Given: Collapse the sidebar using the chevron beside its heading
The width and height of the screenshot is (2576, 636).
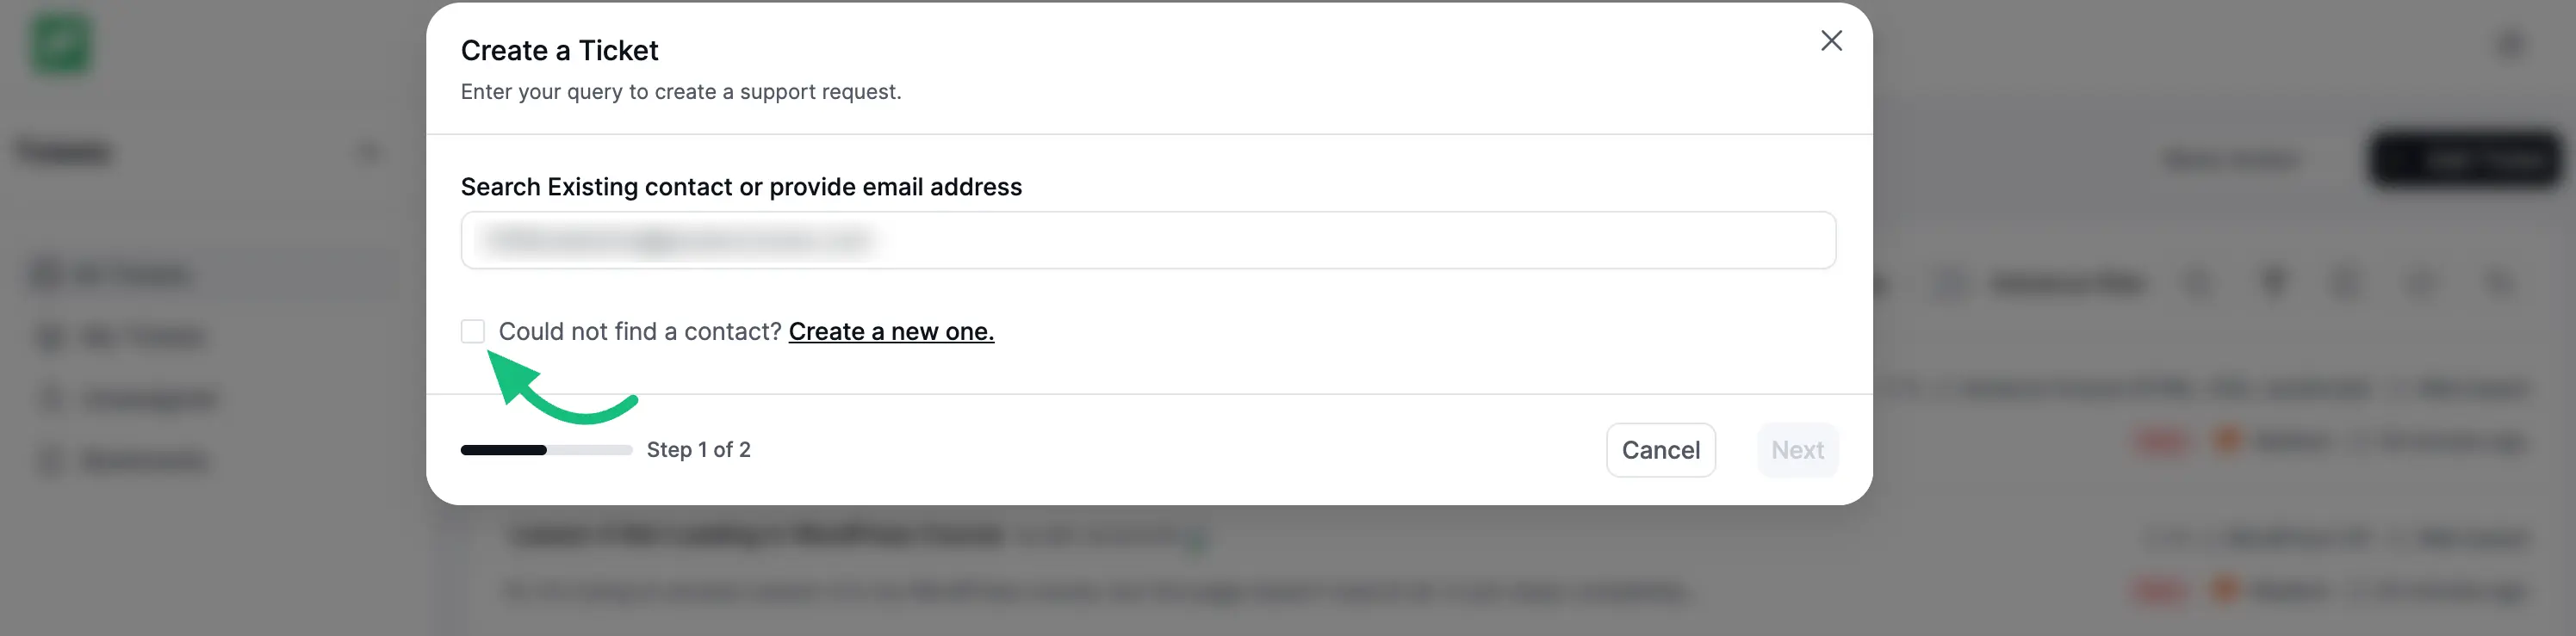Looking at the screenshot, I should tap(369, 152).
